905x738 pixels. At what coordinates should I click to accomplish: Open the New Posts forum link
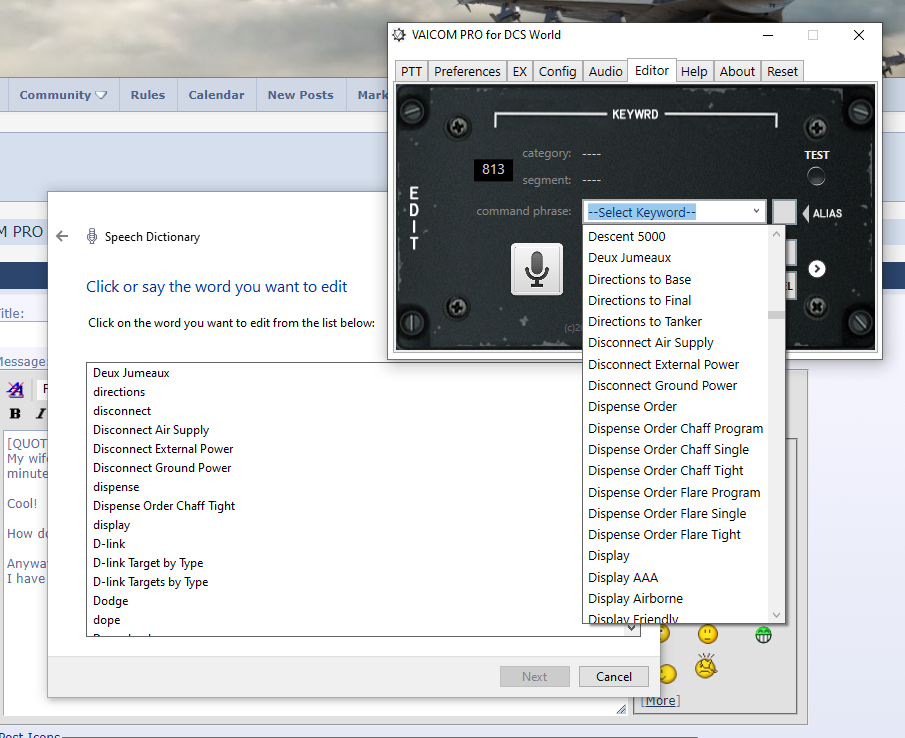tap(300, 95)
